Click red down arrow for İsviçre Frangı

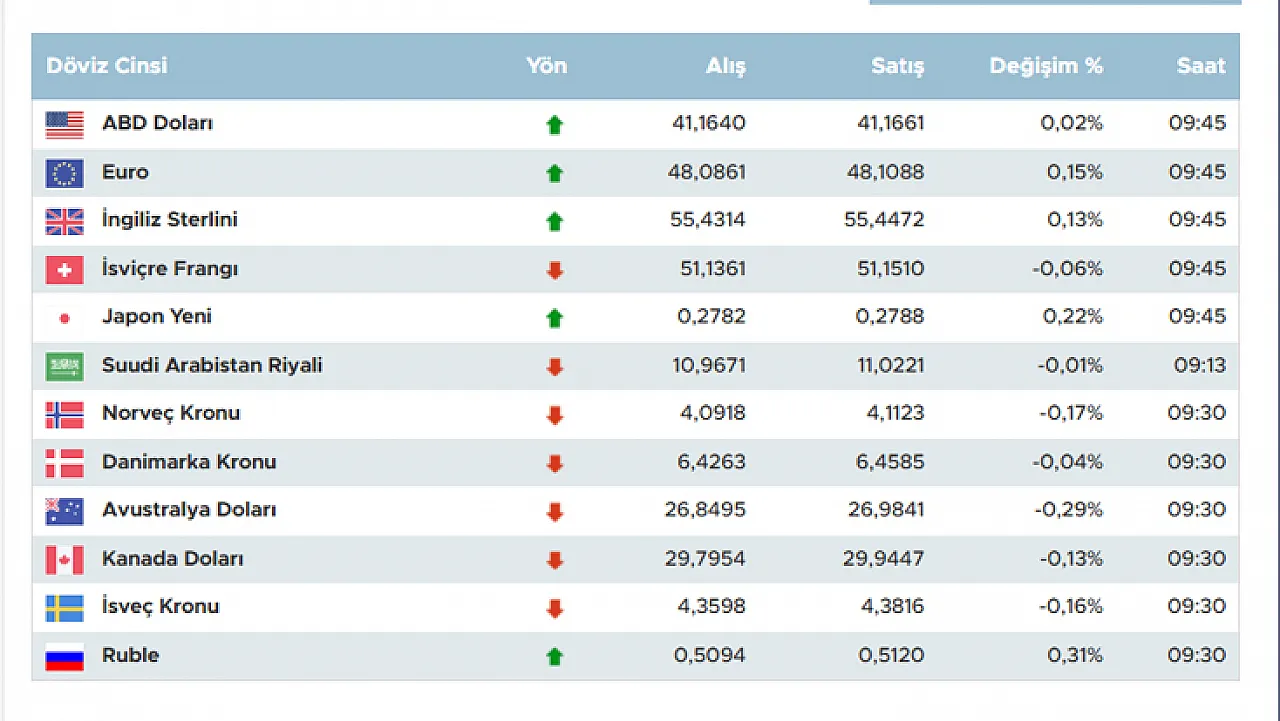pyautogui.click(x=554, y=270)
